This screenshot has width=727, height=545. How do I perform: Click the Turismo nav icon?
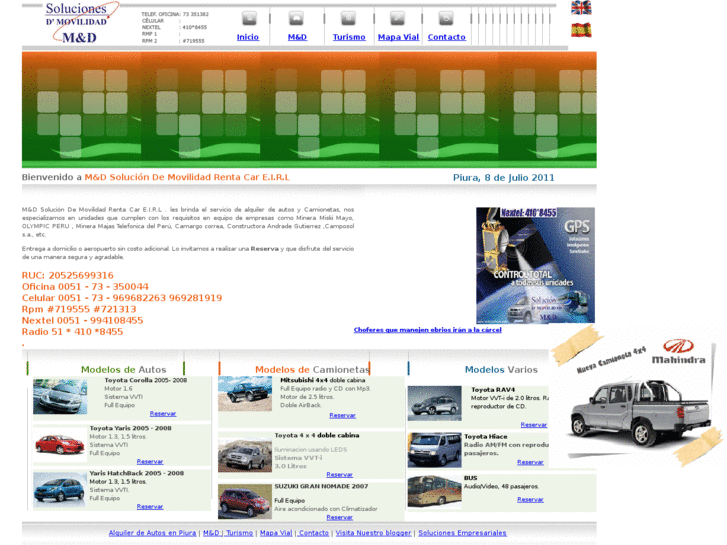pyautogui.click(x=348, y=19)
